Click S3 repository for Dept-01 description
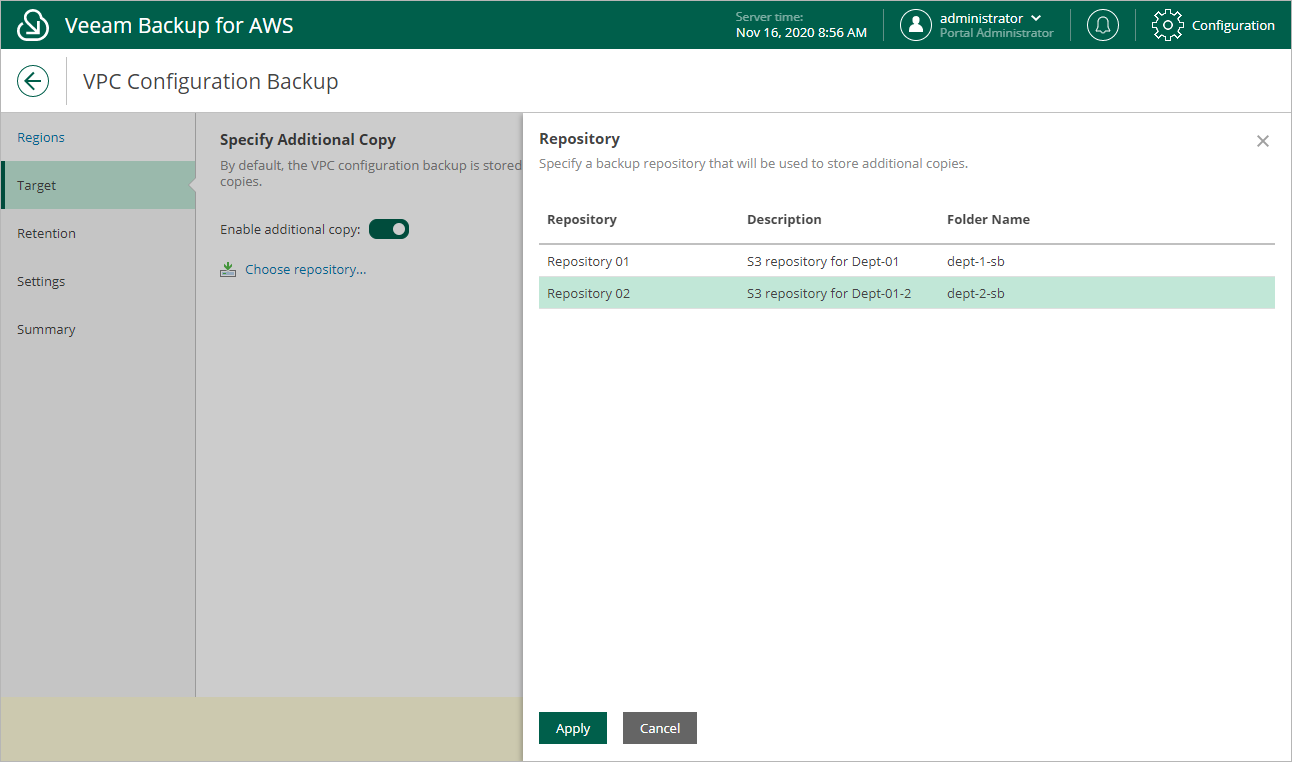This screenshot has width=1292, height=762. pos(823,261)
